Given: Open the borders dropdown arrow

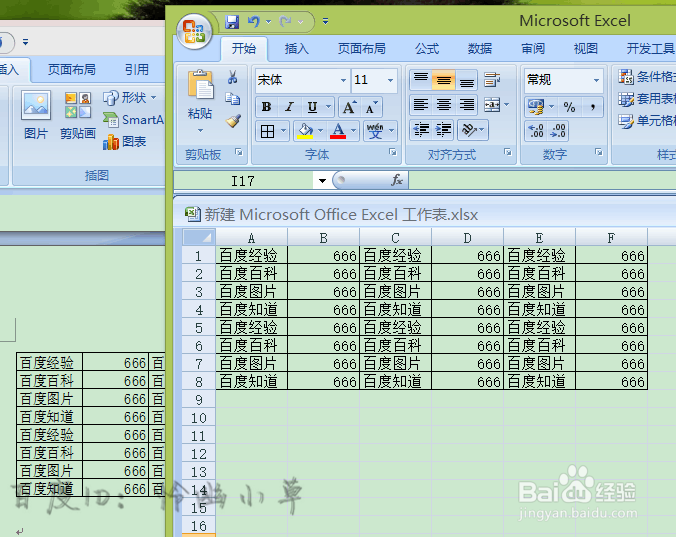Looking at the screenshot, I should pos(284,131).
